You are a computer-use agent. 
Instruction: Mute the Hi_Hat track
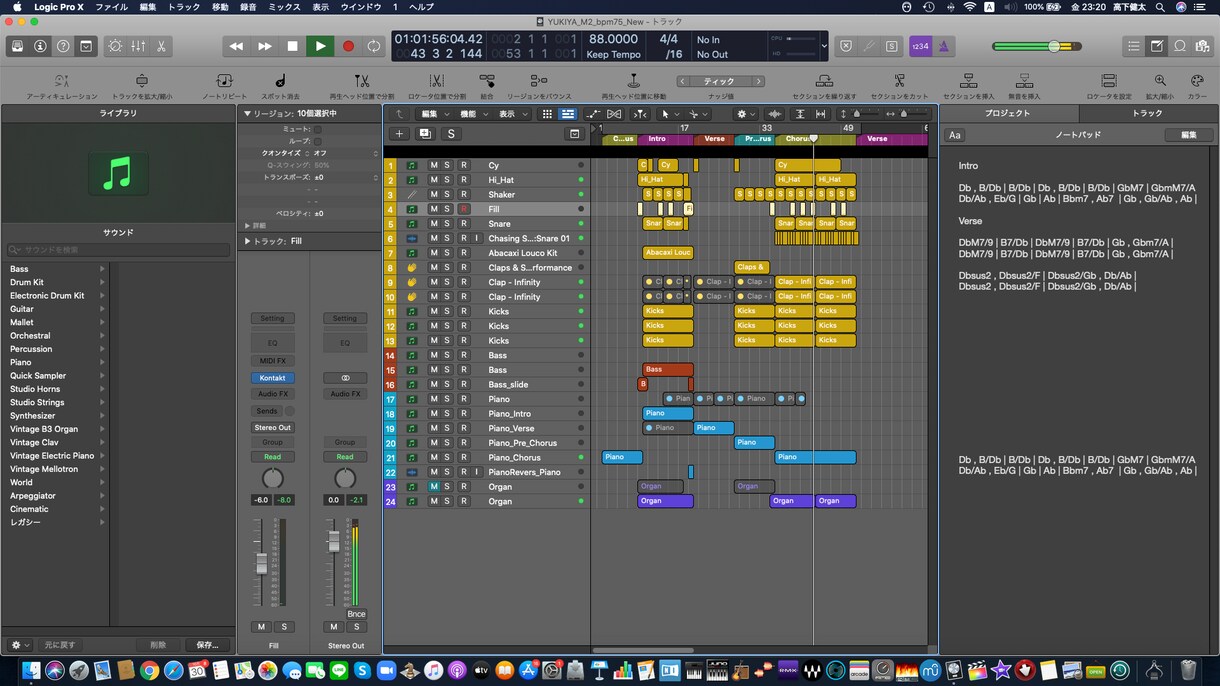[434, 180]
